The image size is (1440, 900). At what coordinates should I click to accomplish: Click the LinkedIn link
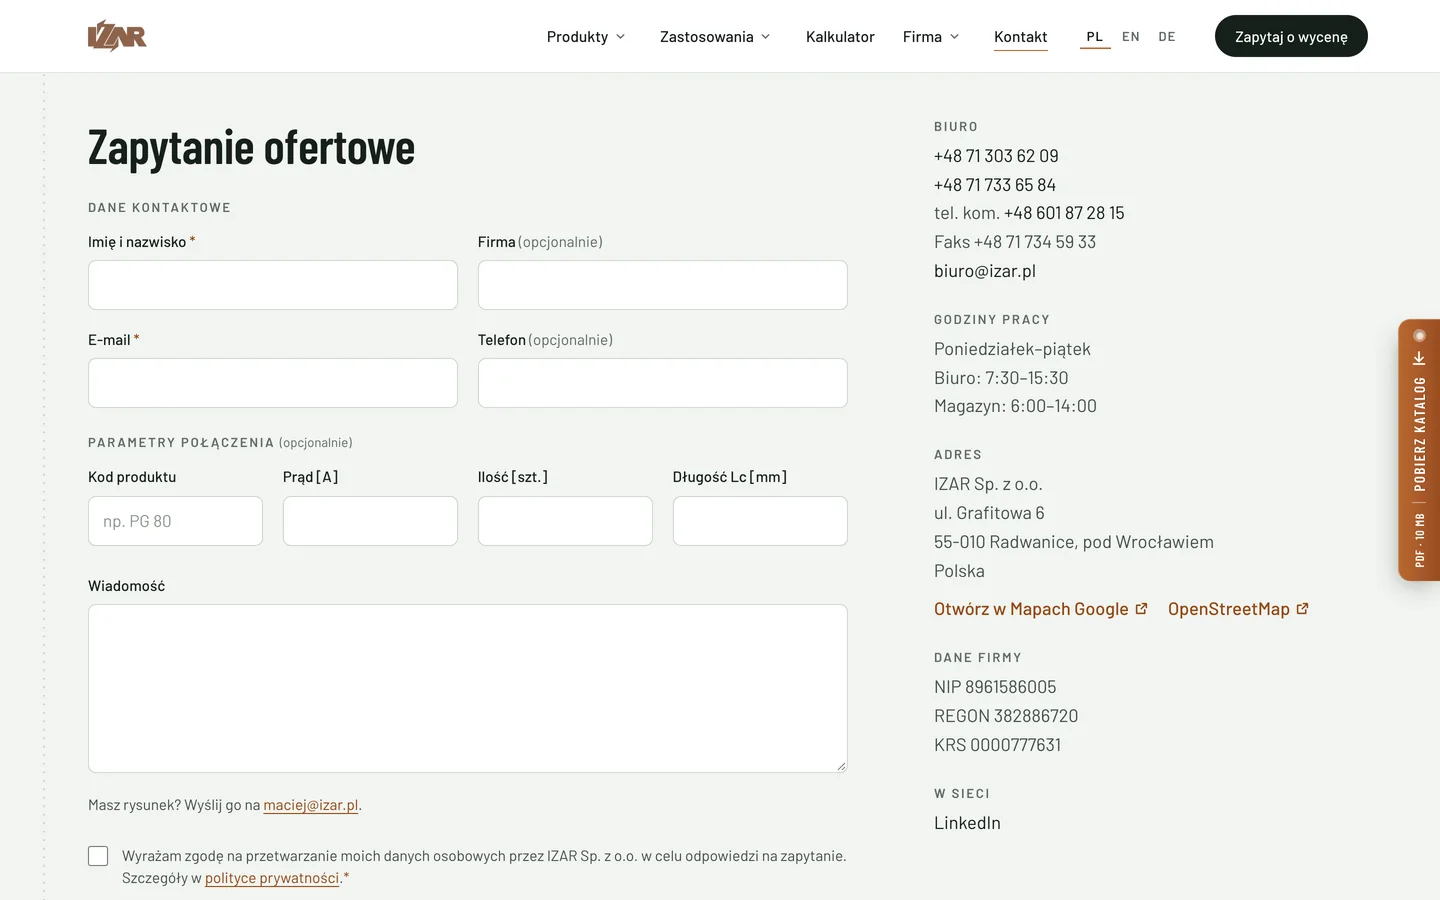[x=967, y=823]
